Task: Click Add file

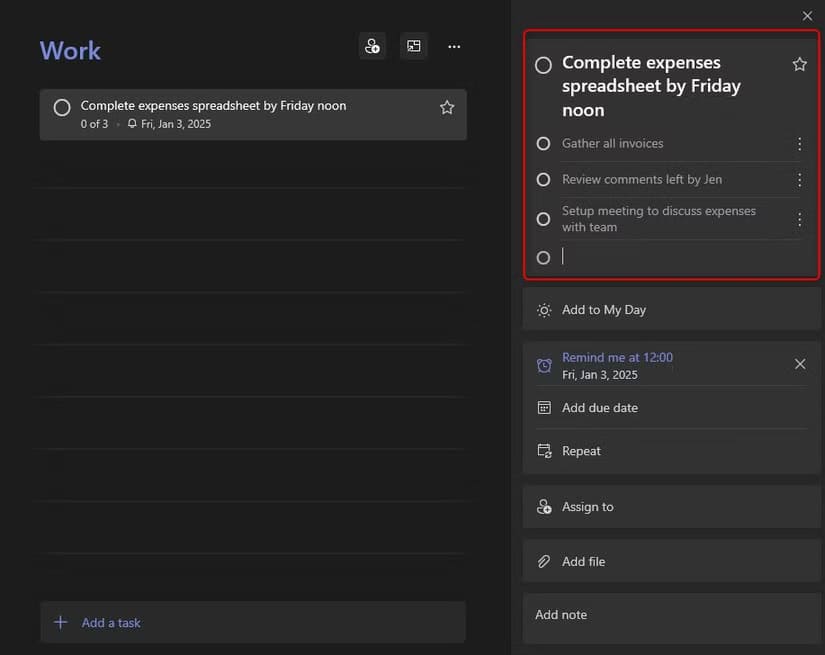Action: 671,561
